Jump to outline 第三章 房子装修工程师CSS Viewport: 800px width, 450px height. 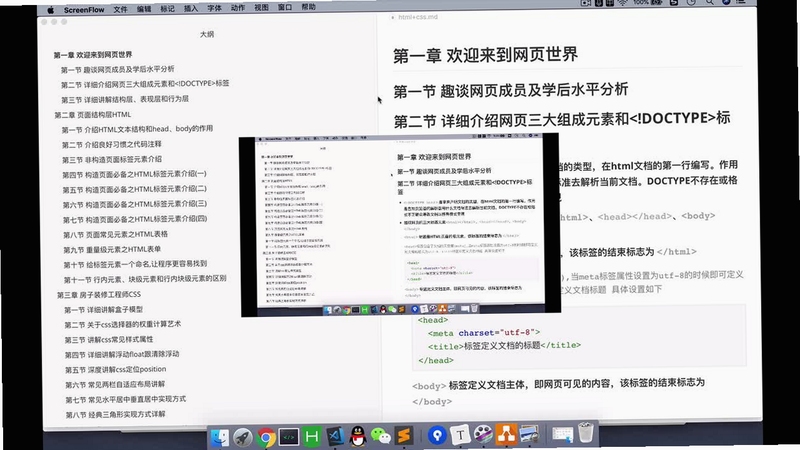pos(99,295)
